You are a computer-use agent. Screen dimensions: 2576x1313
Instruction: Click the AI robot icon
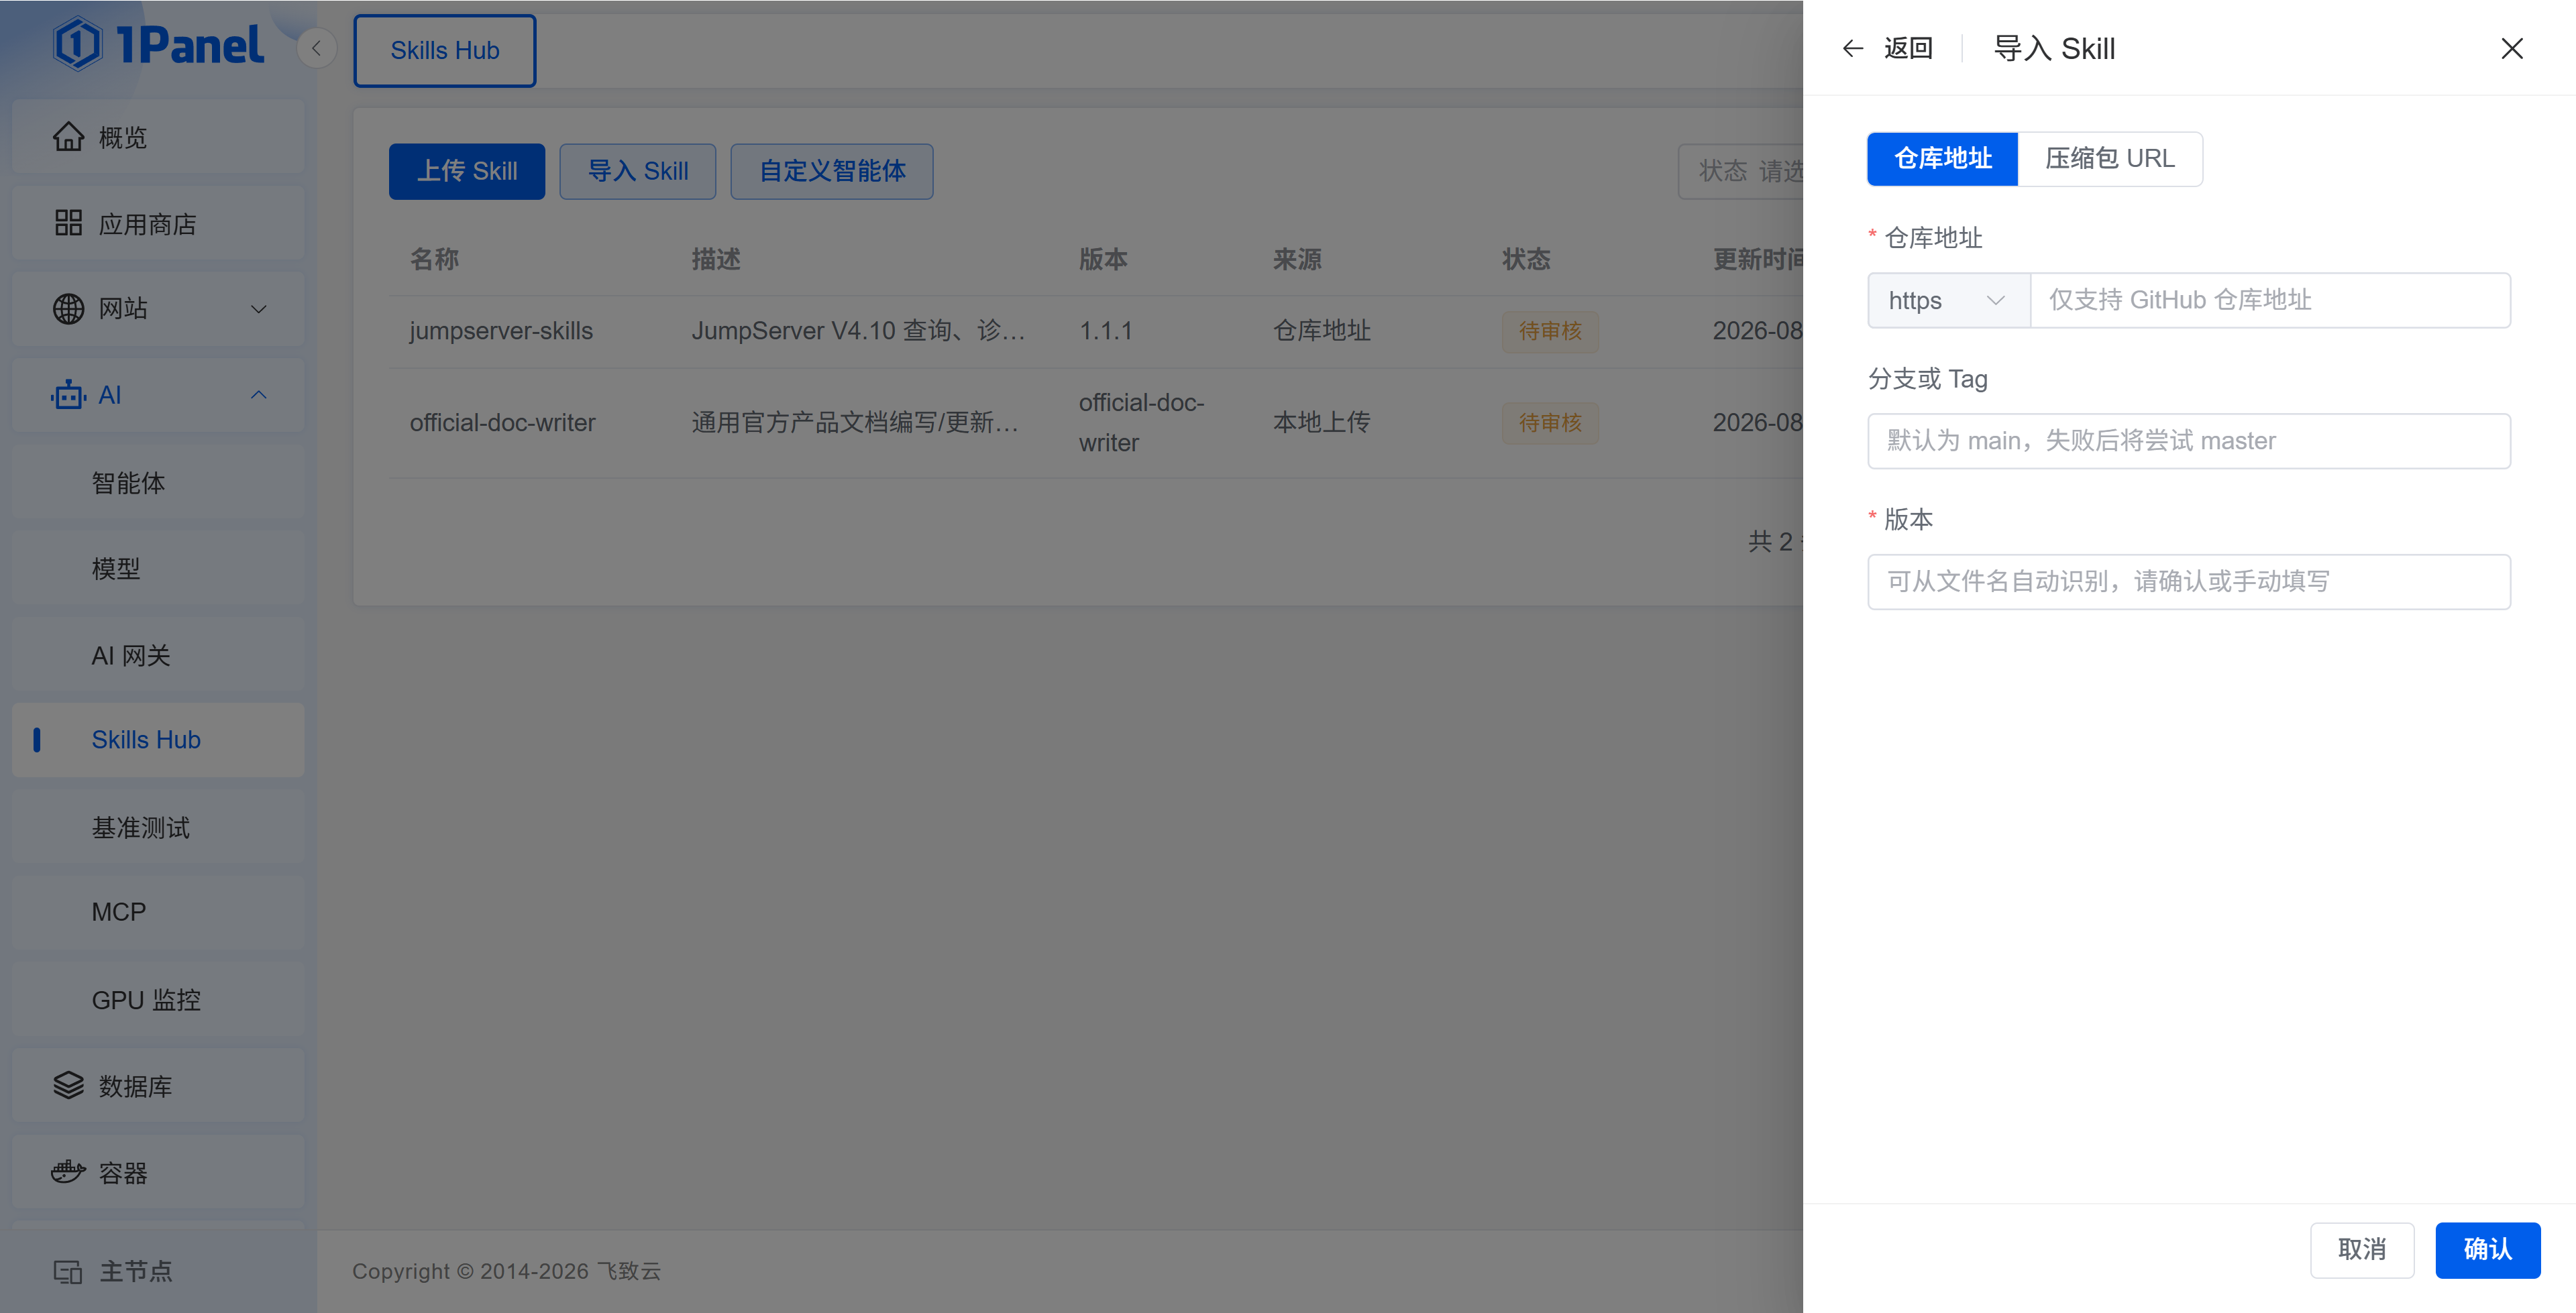pyautogui.click(x=68, y=395)
